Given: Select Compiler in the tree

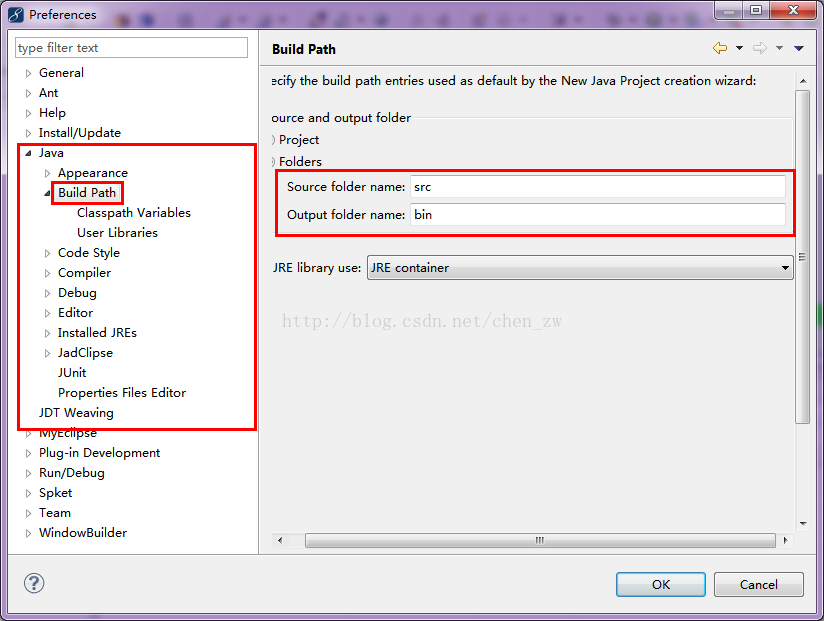Looking at the screenshot, I should click(84, 273).
